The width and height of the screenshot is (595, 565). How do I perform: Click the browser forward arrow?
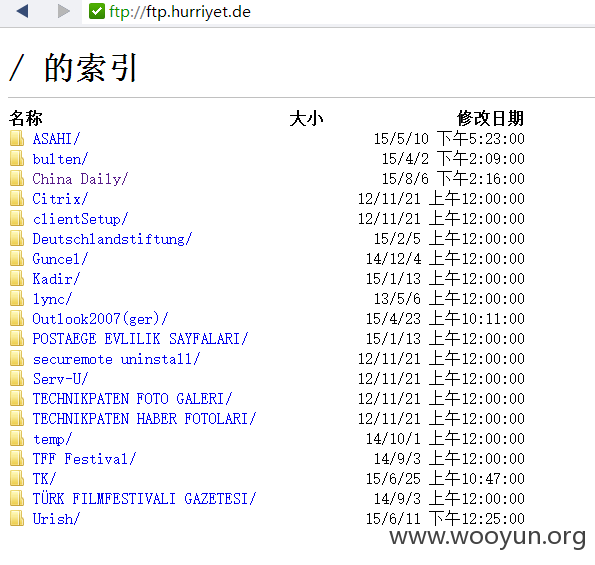point(64,11)
